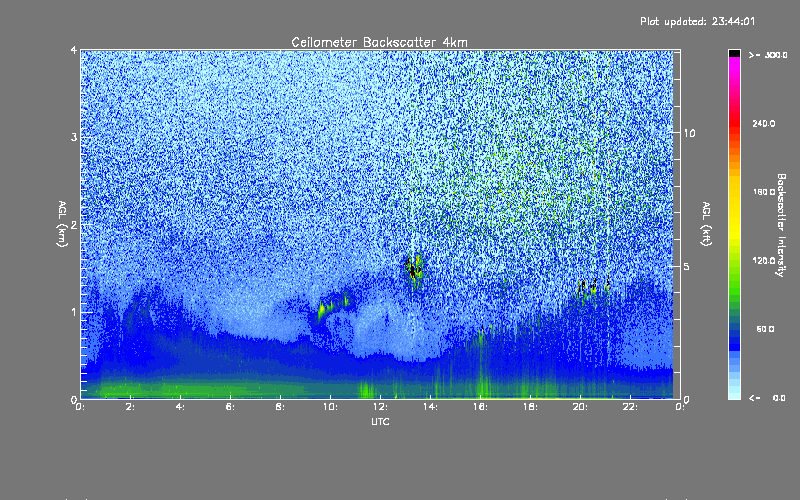Click the black top of the colorbar
Image resolution: width=800 pixels, height=500 pixels.
[x=734, y=53]
